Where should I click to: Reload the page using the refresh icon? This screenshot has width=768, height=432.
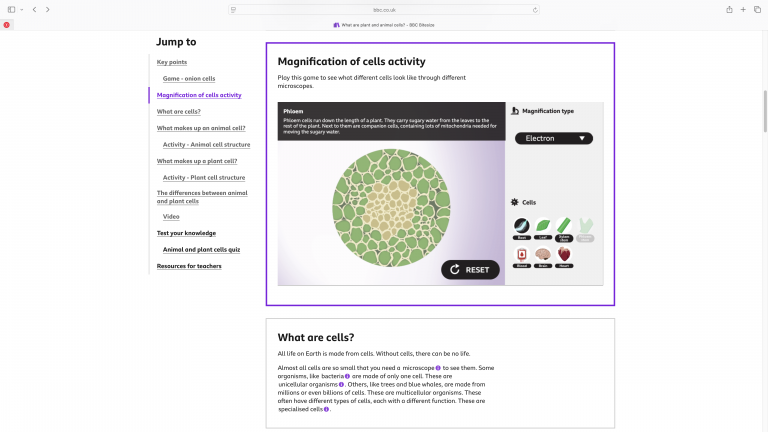[535, 10]
